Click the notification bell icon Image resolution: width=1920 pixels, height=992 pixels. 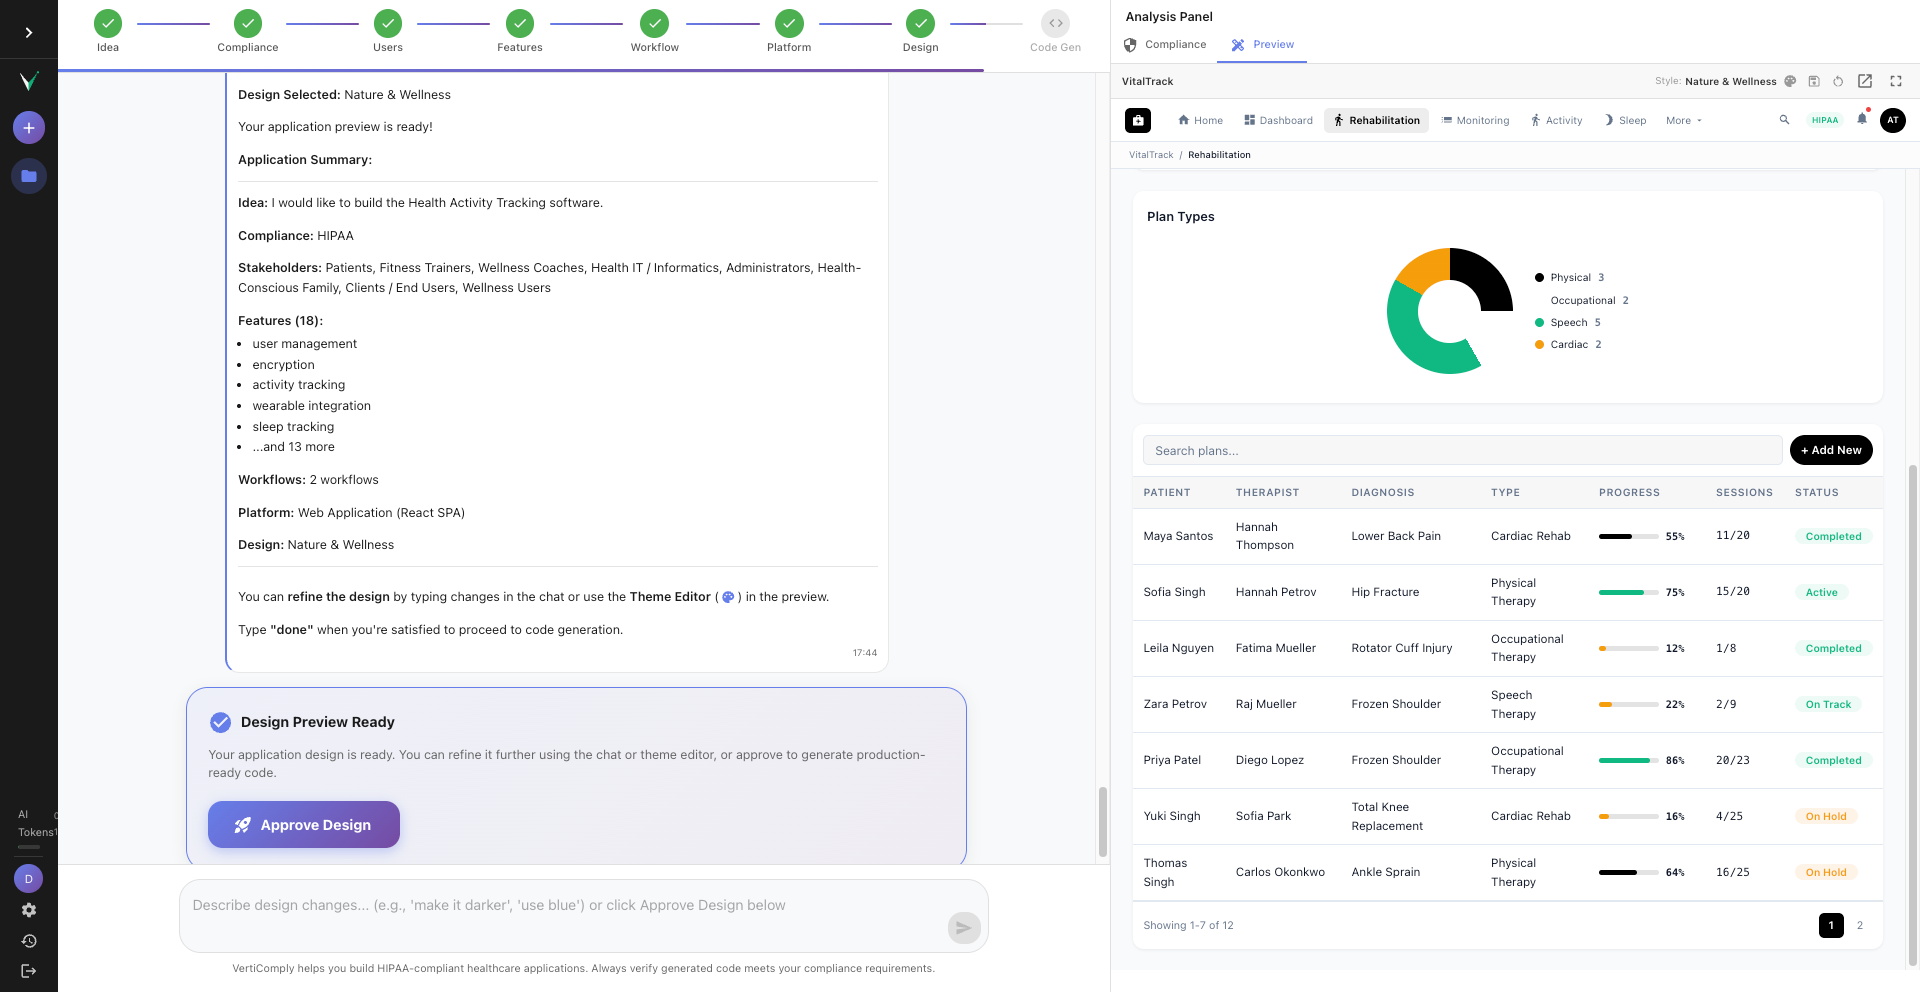pos(1862,119)
